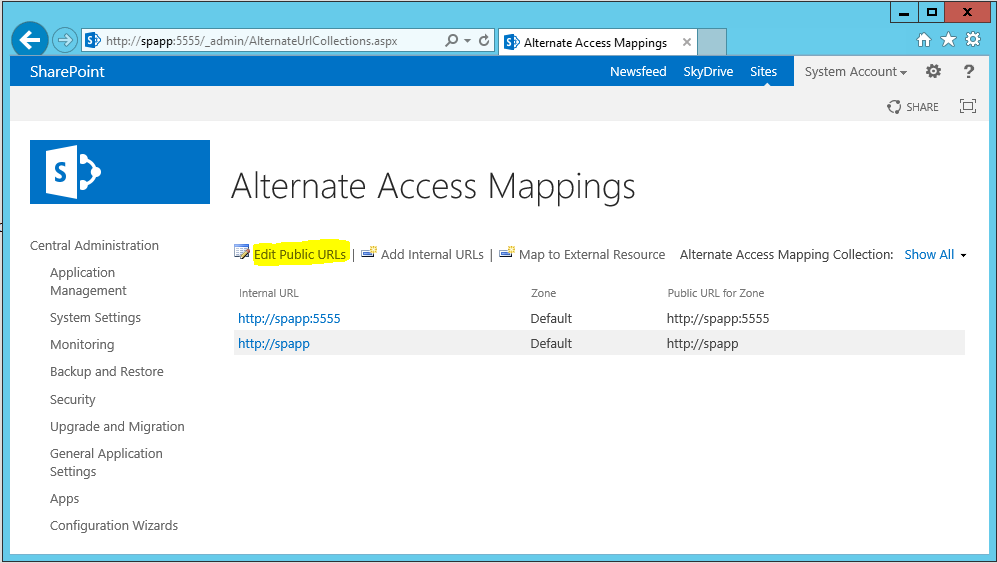Screen dimensions: 997x563
Task: Open Configuration Wizards in sidebar
Action: click(114, 525)
